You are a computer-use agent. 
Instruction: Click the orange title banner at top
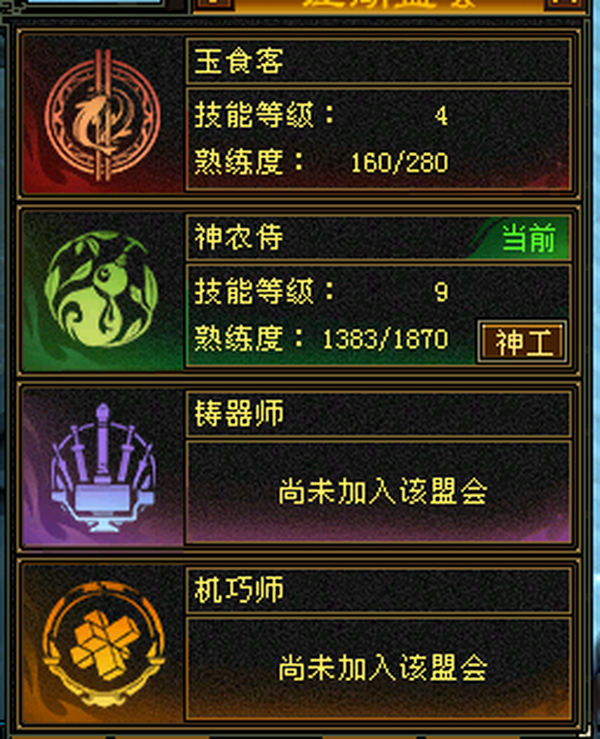[x=389, y=6]
